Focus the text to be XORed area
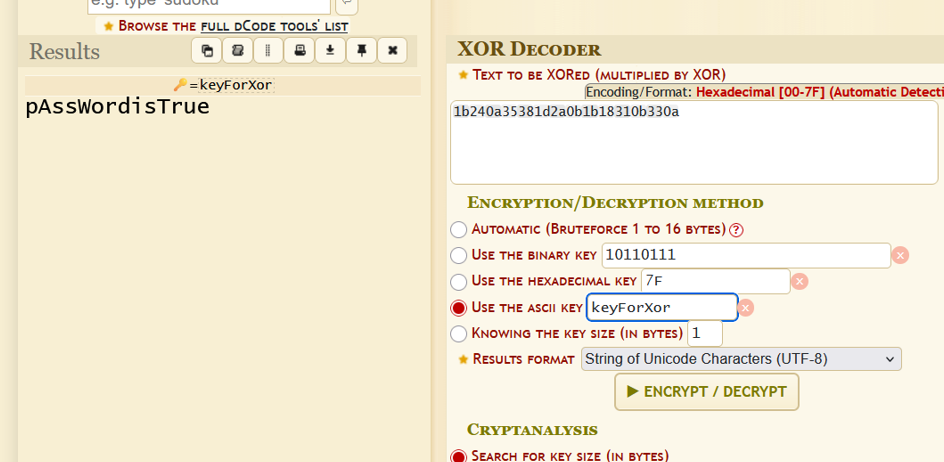This screenshot has width=944, height=462. tap(694, 143)
